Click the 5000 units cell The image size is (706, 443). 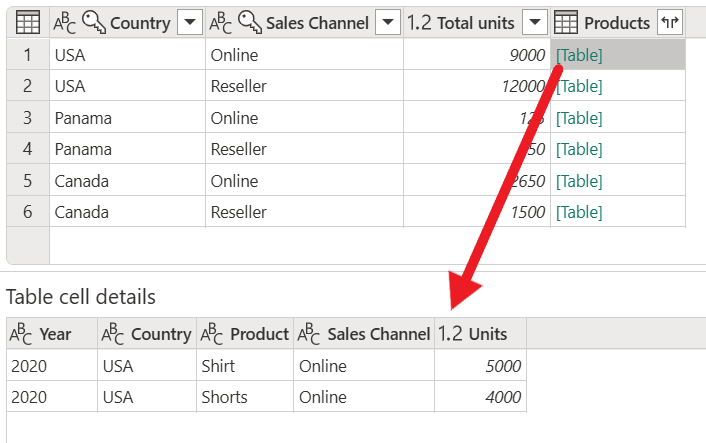click(x=480, y=366)
